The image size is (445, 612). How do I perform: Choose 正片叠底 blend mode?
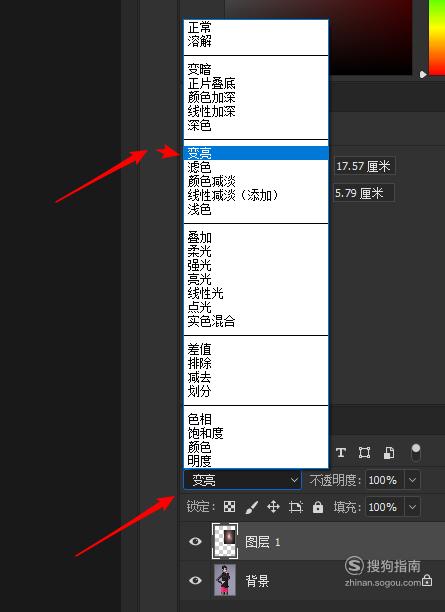click(x=256, y=84)
